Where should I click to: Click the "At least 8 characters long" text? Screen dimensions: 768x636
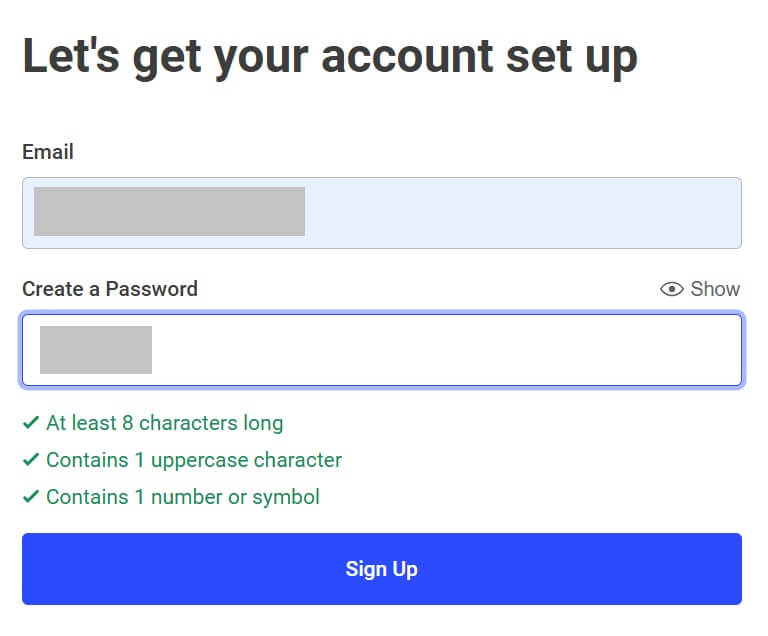click(x=165, y=423)
